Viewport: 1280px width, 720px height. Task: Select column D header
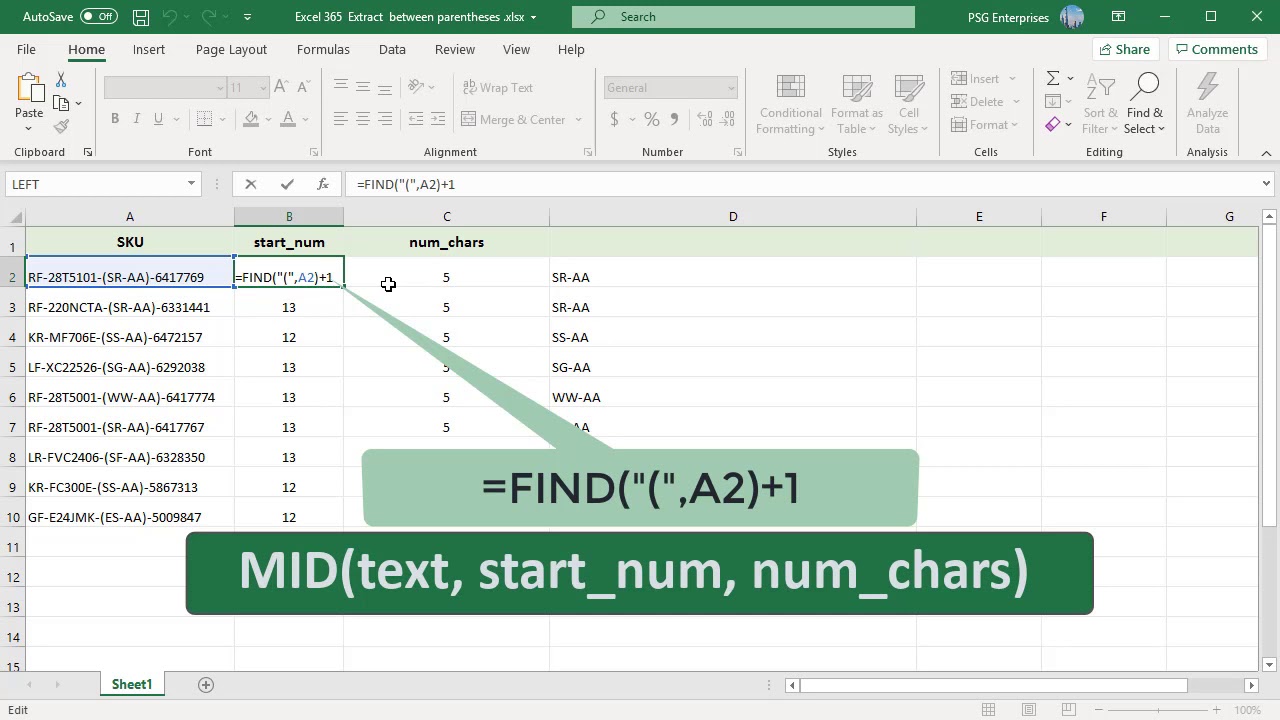pyautogui.click(x=733, y=216)
